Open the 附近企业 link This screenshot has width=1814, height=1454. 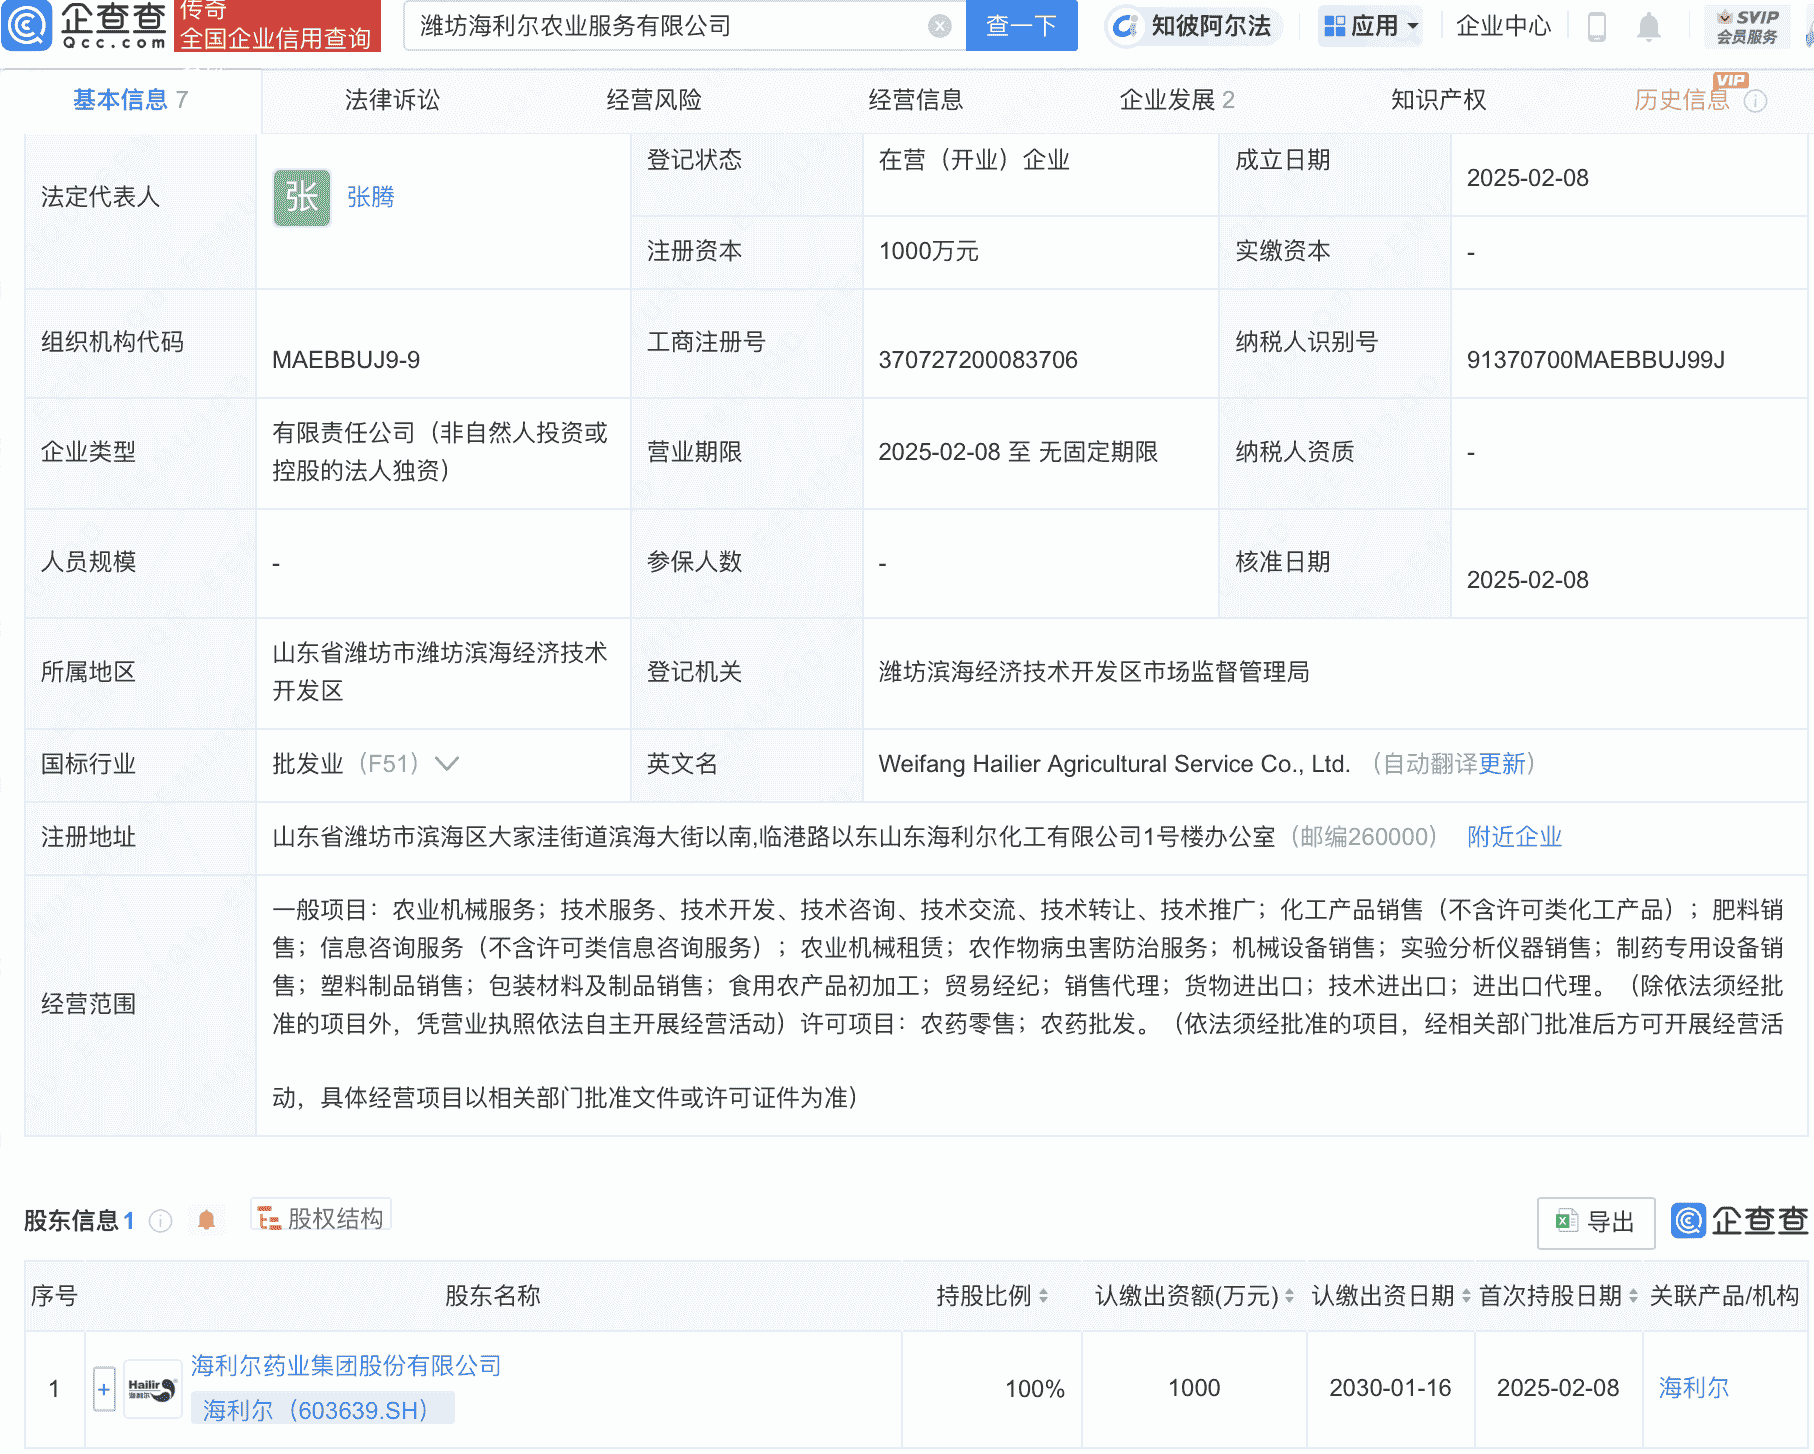(x=1513, y=837)
